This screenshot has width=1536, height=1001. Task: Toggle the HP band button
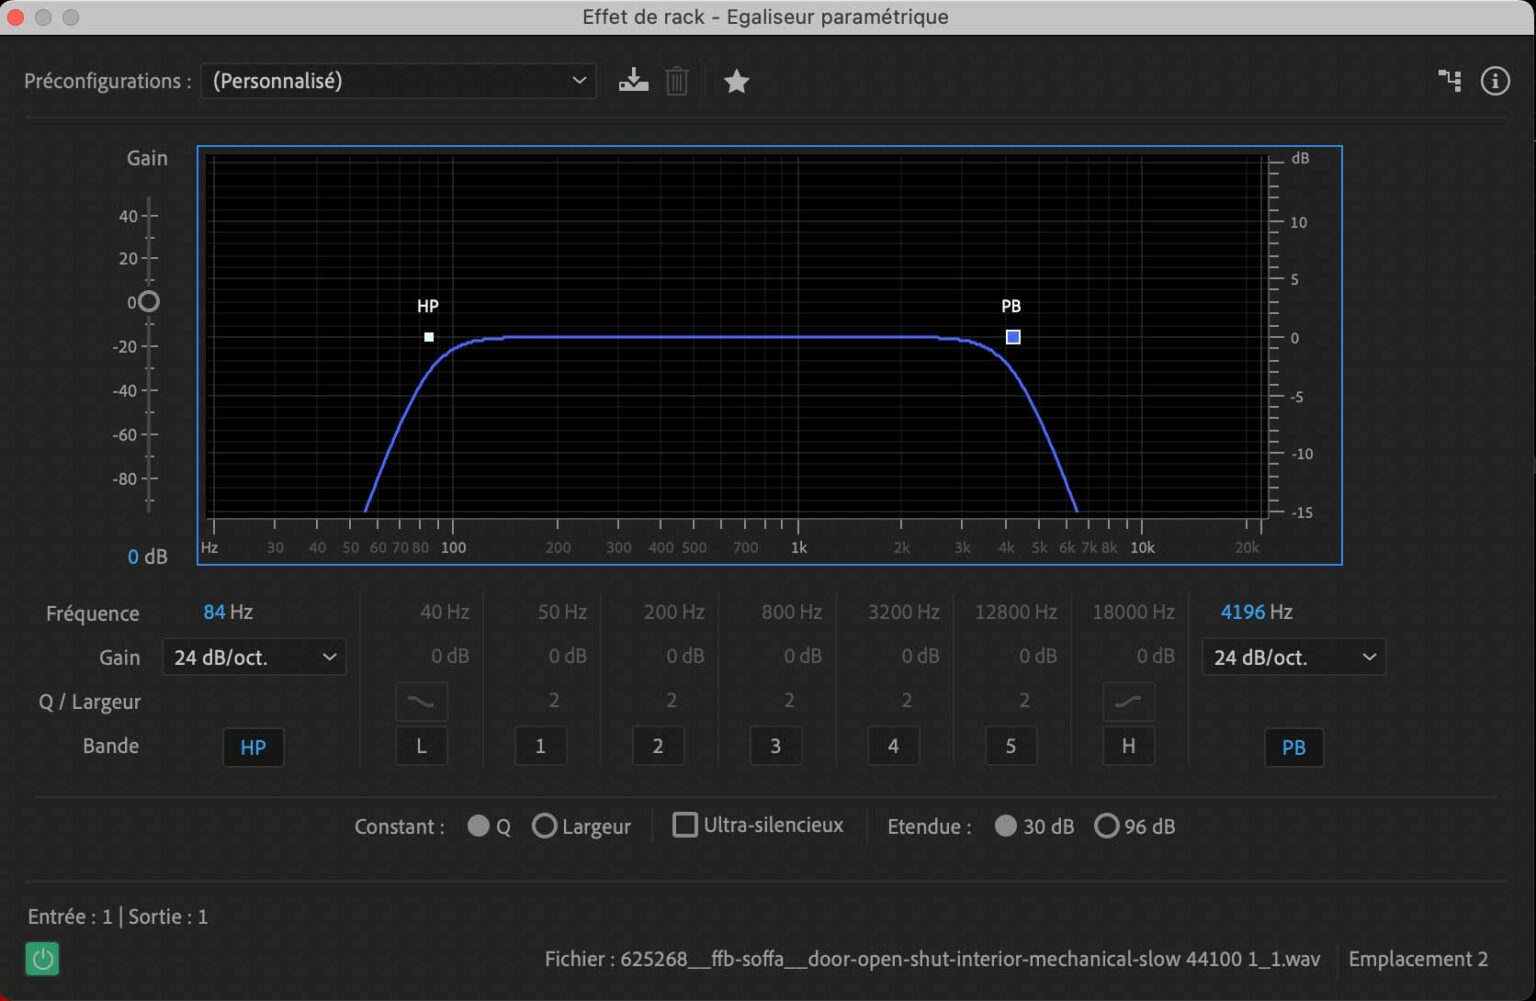click(253, 747)
